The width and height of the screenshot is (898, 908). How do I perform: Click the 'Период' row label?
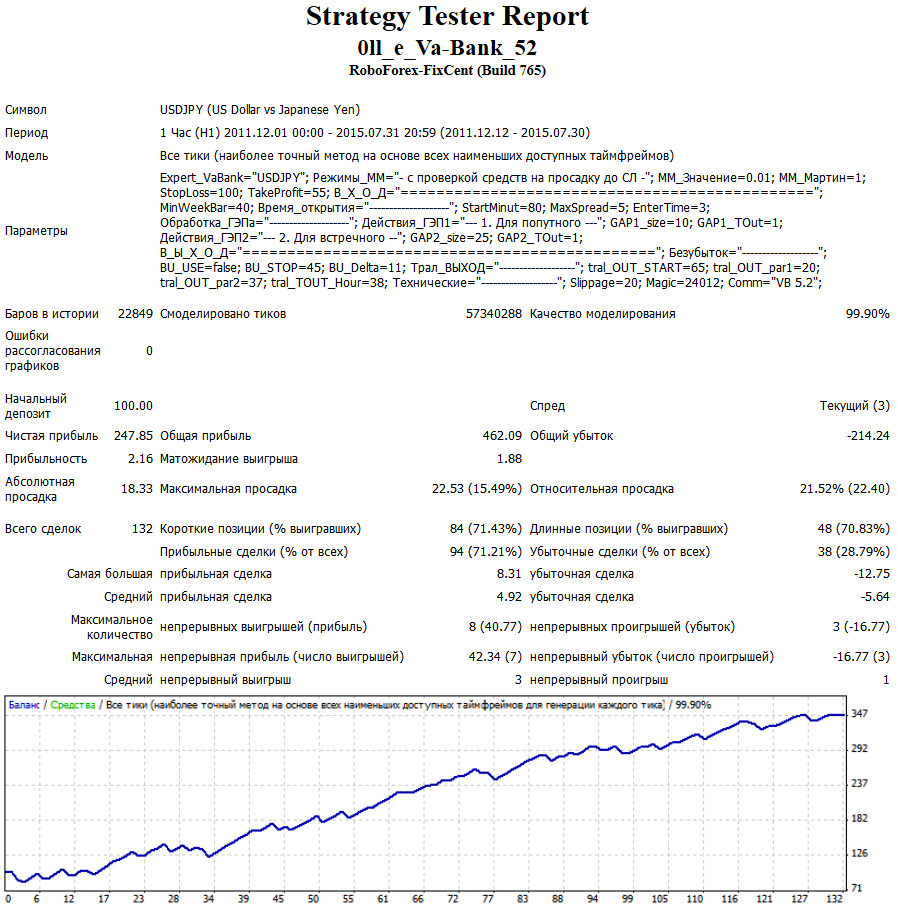[27, 133]
